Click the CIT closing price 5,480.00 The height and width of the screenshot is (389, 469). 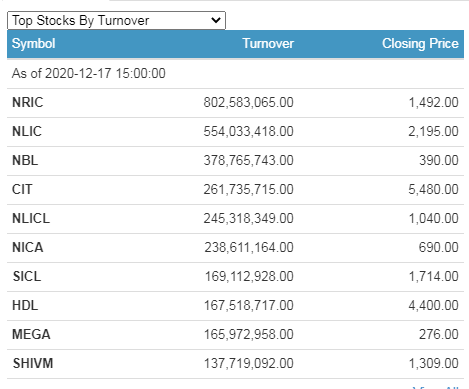coord(434,189)
